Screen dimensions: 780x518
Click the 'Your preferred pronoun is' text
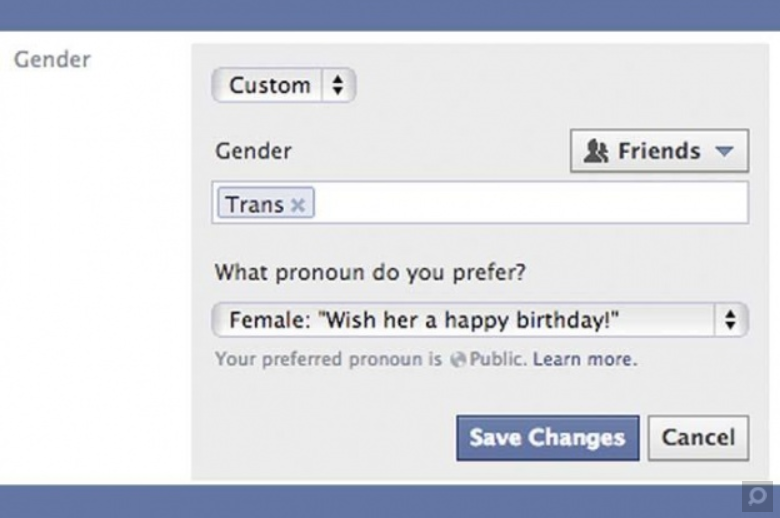pyautogui.click(x=328, y=359)
